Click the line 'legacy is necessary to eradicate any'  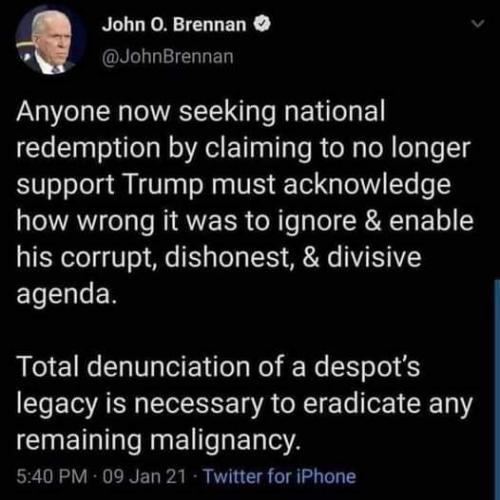(245, 404)
